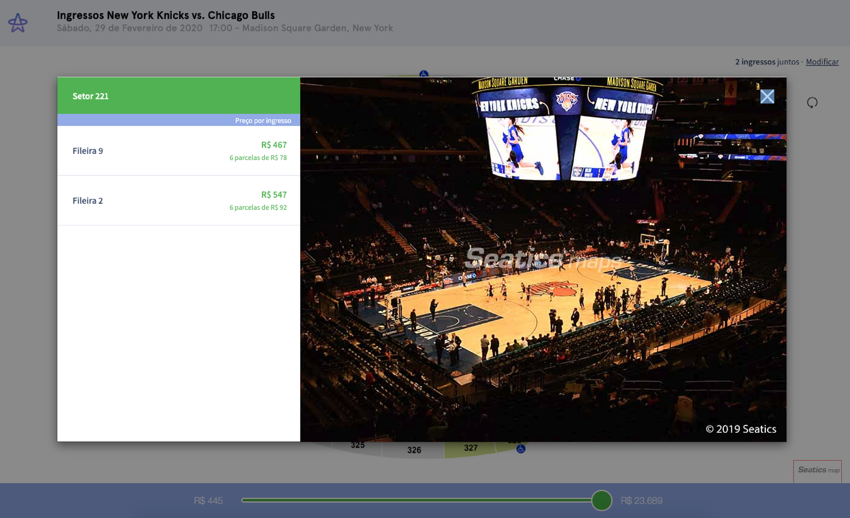This screenshot has width=850, height=518.
Task: Click the R$ 547 price
Action: [x=274, y=195]
